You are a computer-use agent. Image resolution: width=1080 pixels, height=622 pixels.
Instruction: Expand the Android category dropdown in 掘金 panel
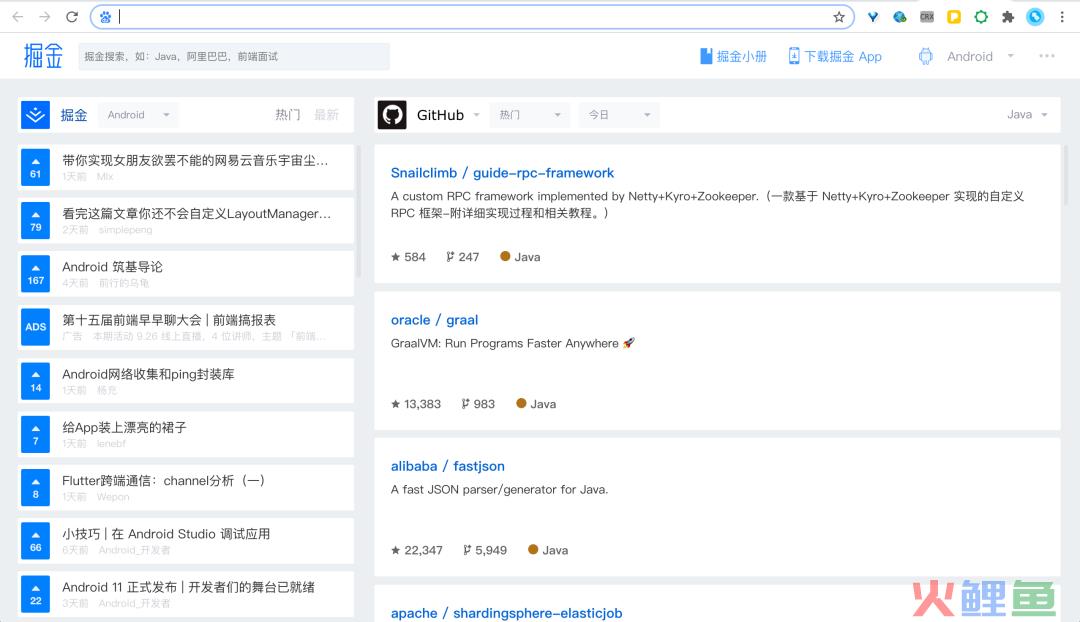pos(138,115)
